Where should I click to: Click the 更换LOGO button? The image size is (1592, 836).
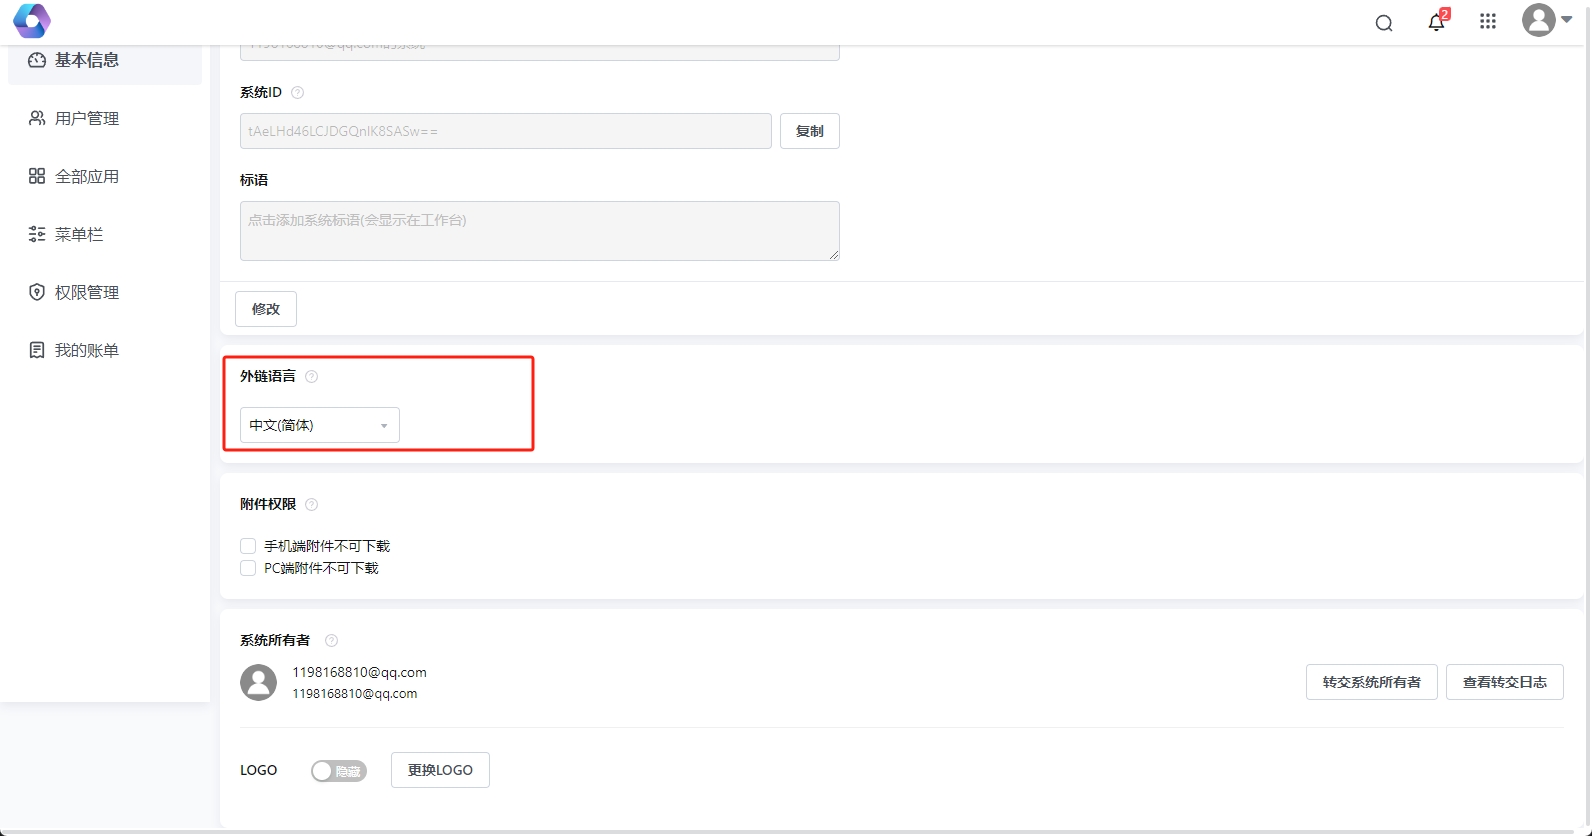(440, 770)
